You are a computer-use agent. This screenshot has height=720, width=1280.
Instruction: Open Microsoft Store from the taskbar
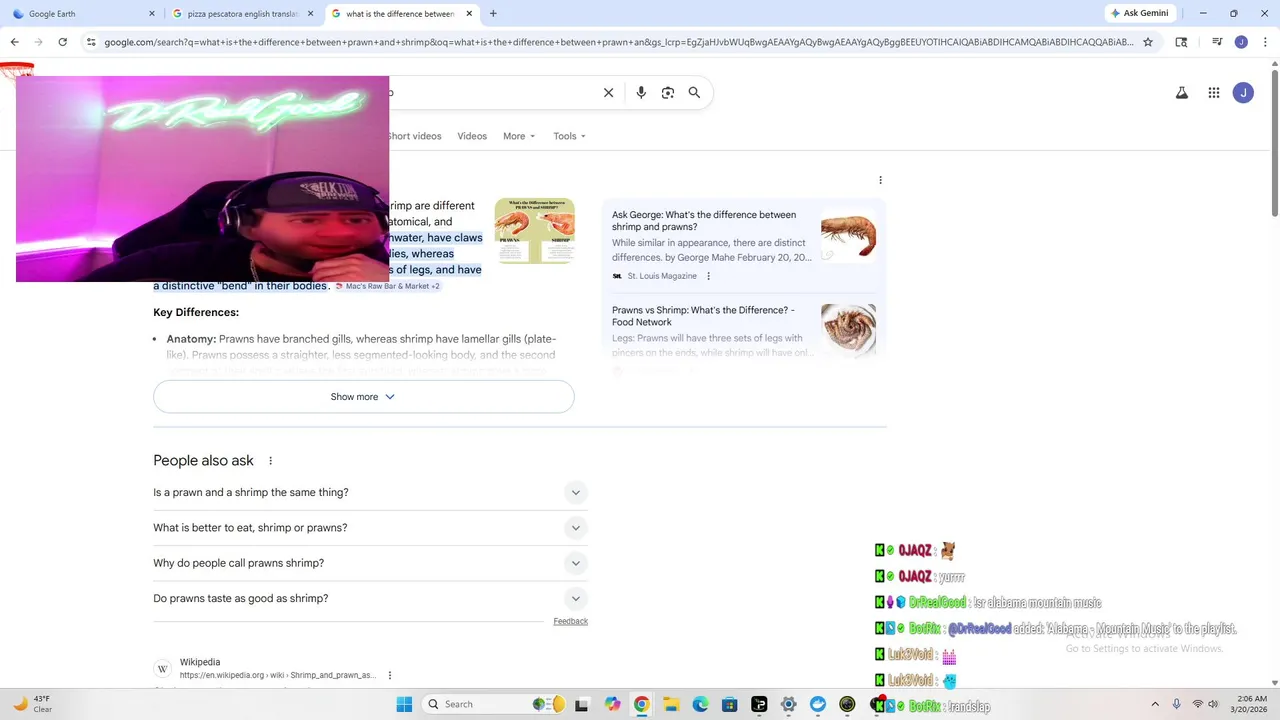pos(730,704)
